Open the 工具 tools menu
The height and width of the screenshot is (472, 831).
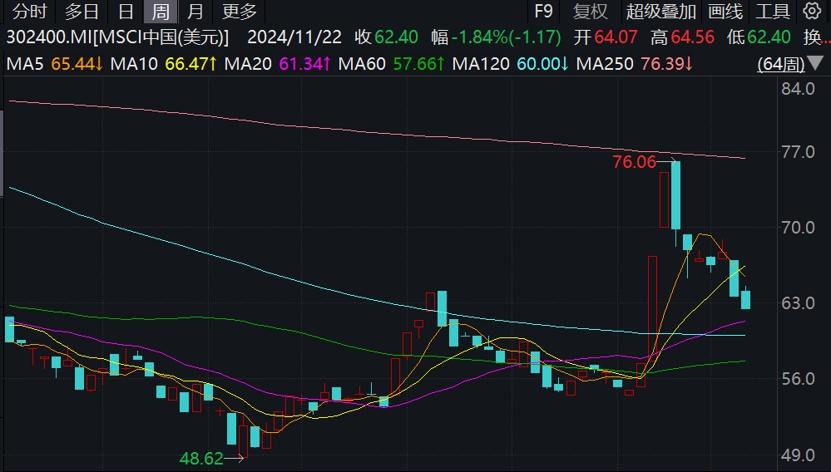point(773,11)
